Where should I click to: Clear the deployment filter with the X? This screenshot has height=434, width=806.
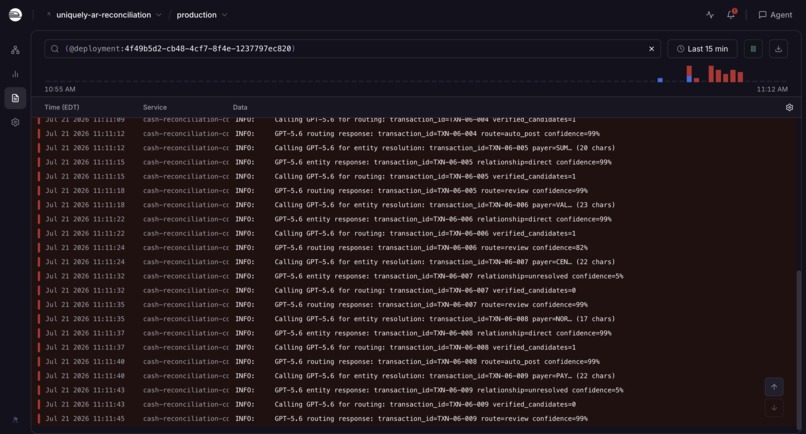(x=651, y=49)
